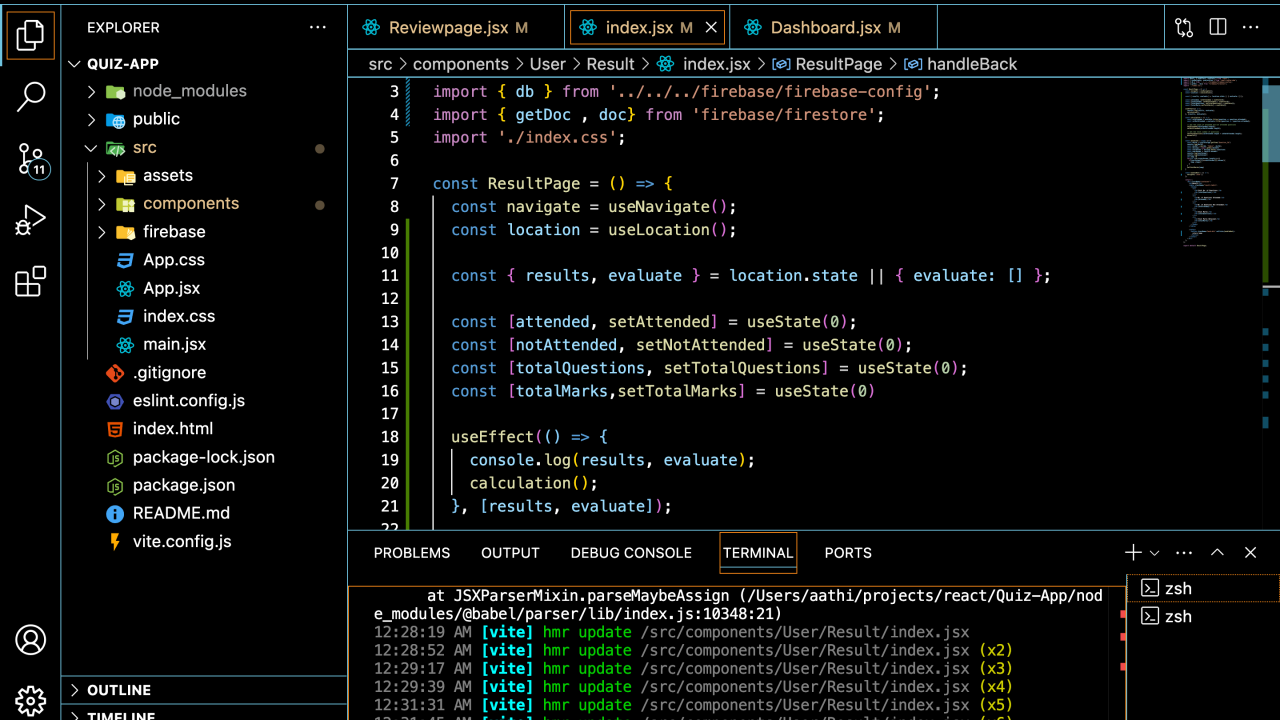This screenshot has height=720, width=1280.
Task: Maximize the terminal panel size
Action: (1217, 553)
